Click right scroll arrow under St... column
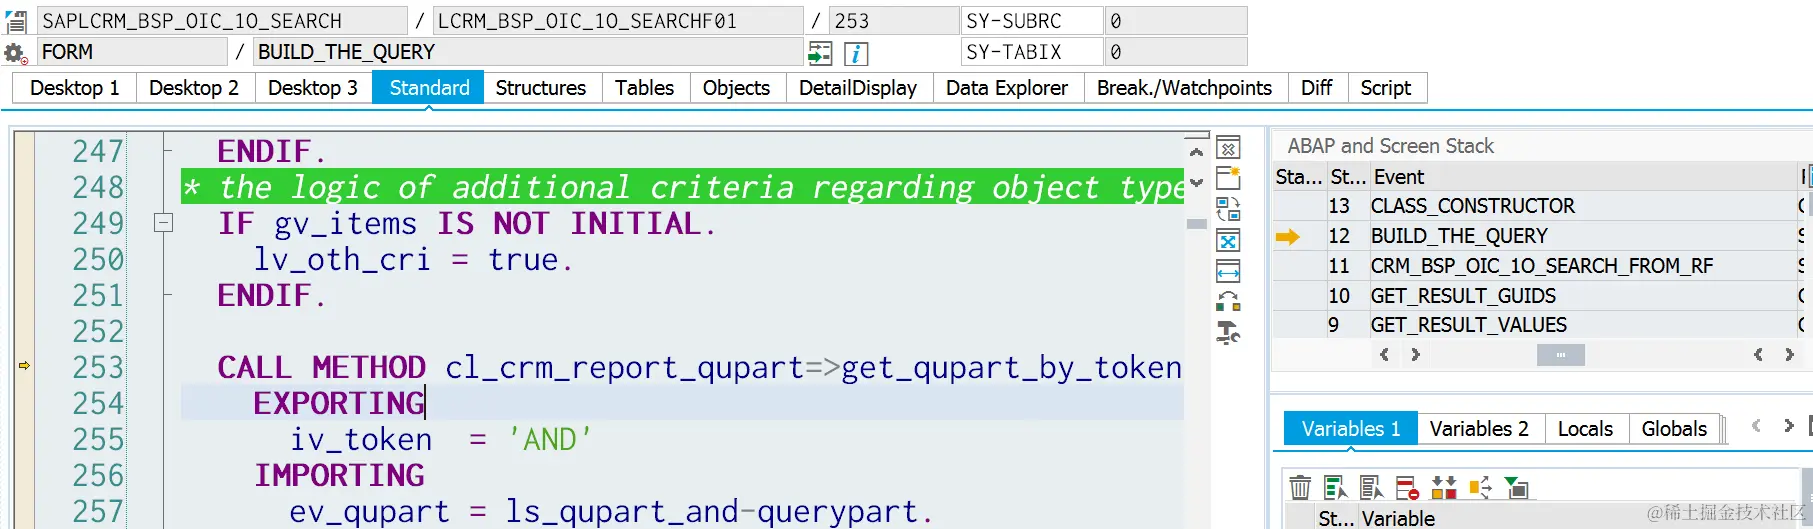 click(x=1415, y=355)
